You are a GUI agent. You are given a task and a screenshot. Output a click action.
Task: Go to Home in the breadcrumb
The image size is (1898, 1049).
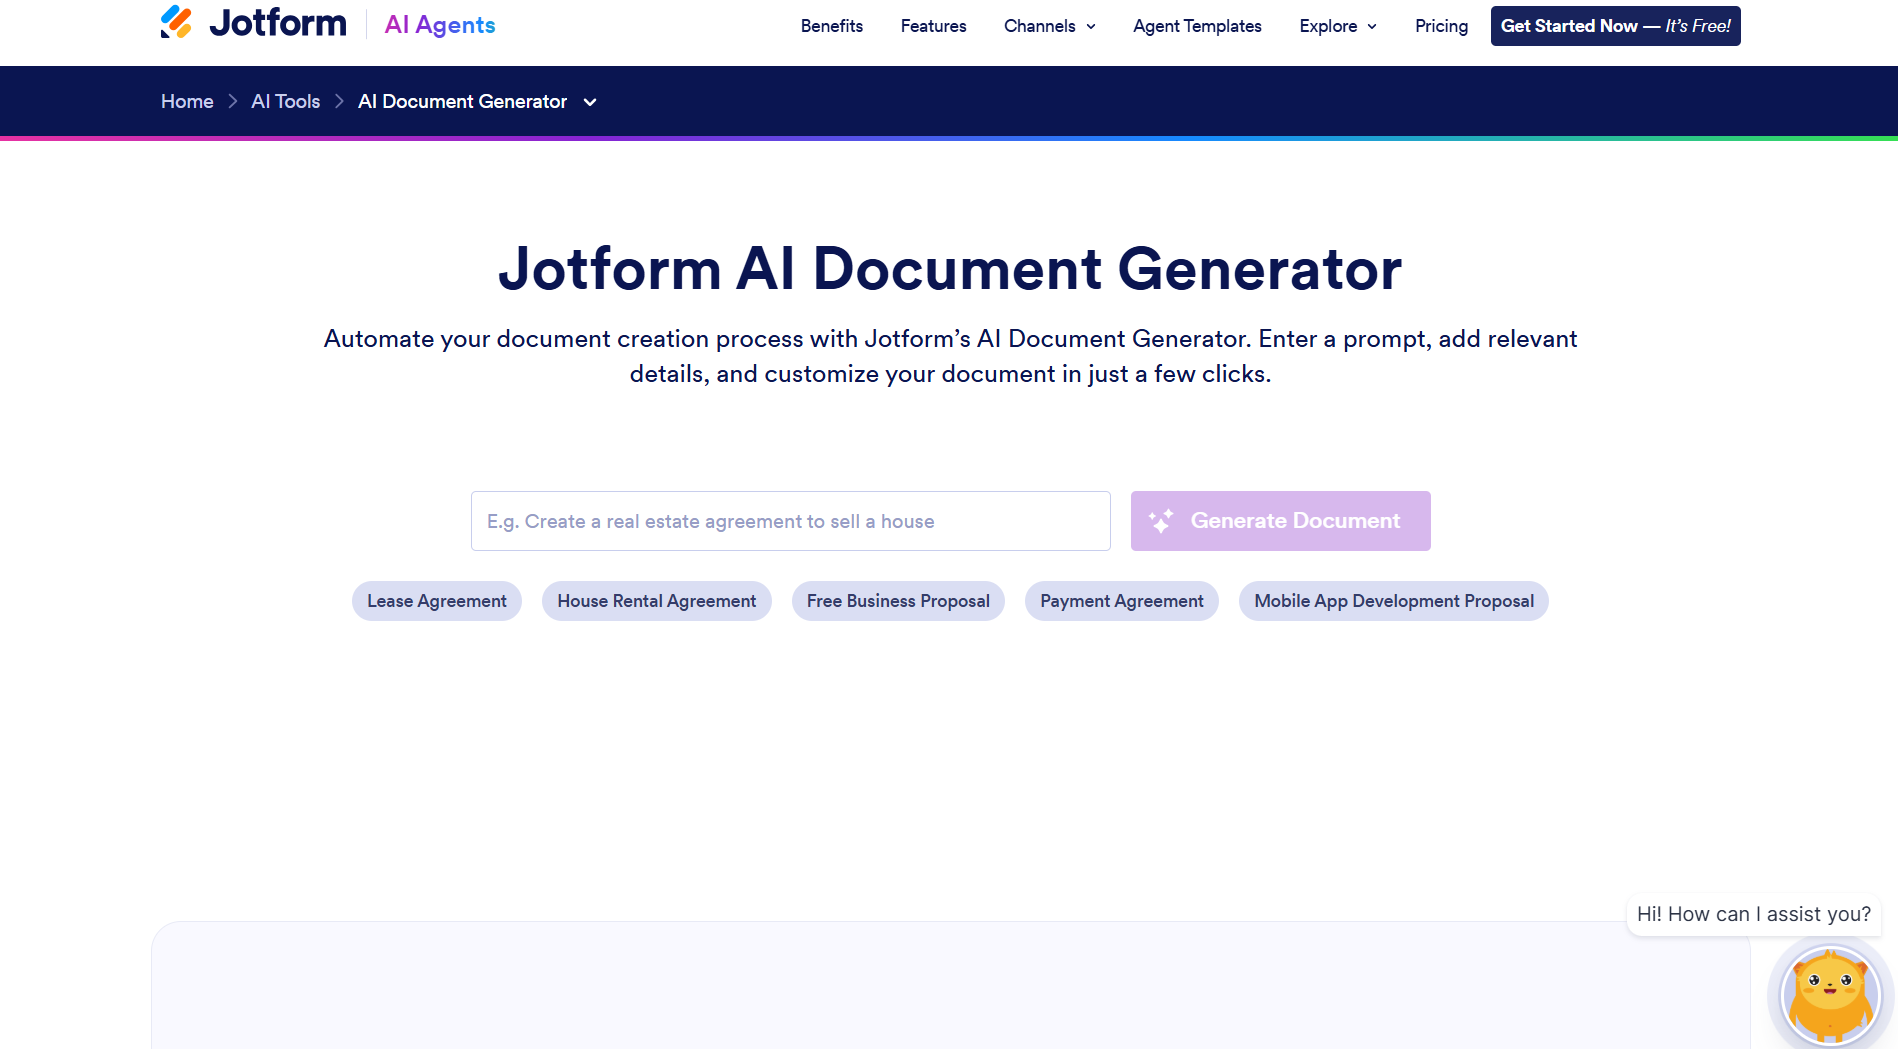pyautogui.click(x=187, y=102)
